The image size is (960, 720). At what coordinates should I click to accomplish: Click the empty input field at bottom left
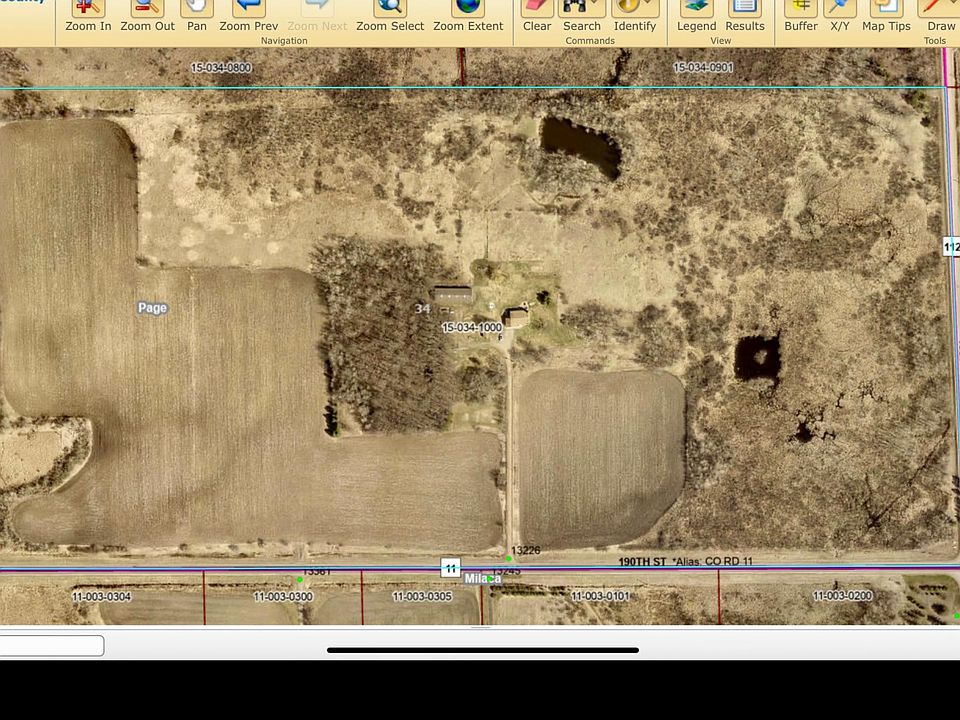point(51,646)
